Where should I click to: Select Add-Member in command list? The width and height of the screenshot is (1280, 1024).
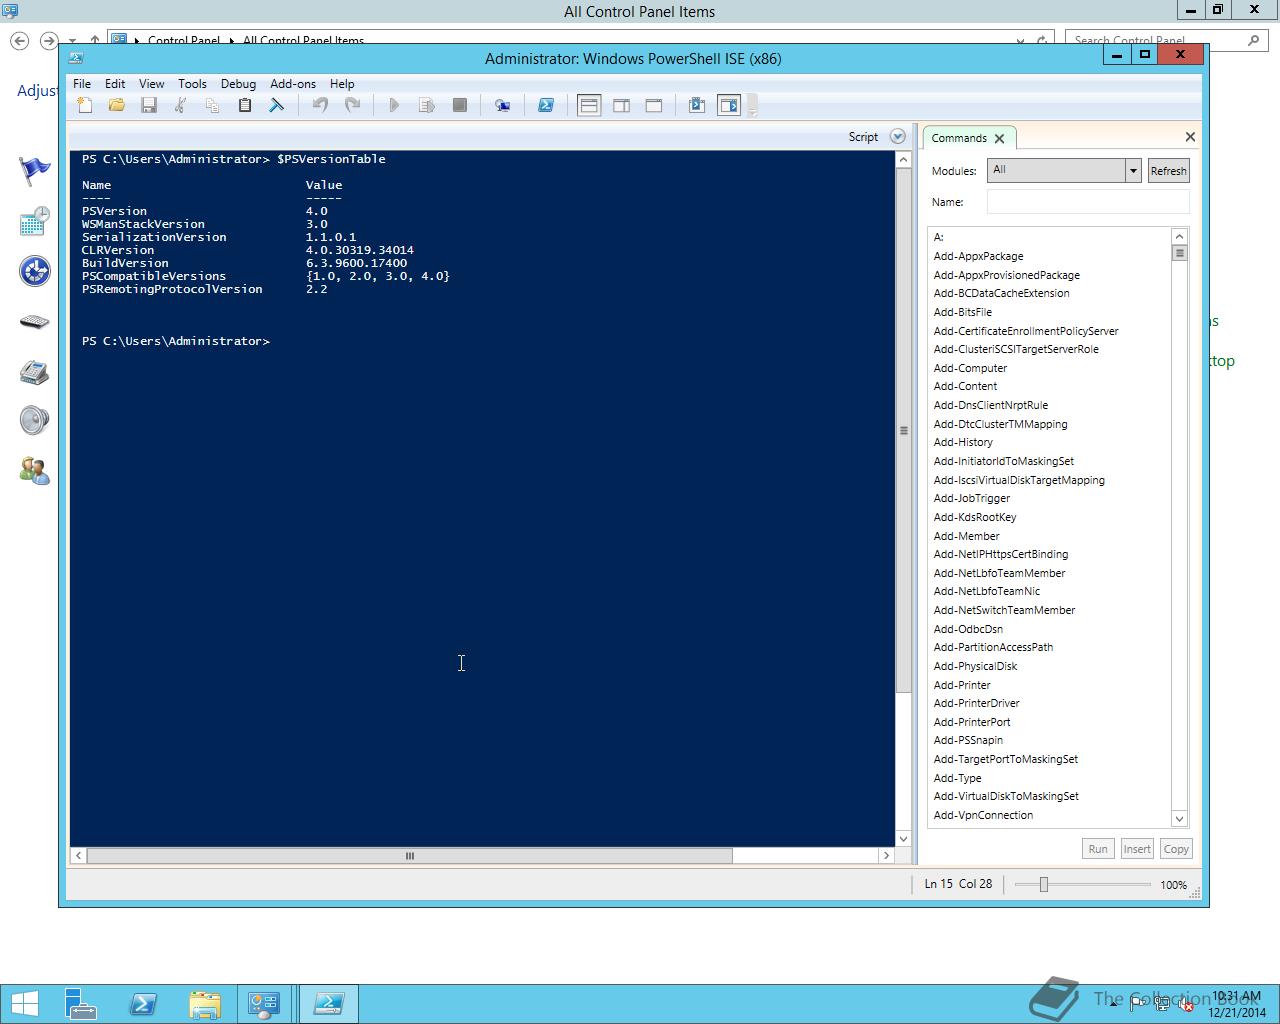click(966, 536)
